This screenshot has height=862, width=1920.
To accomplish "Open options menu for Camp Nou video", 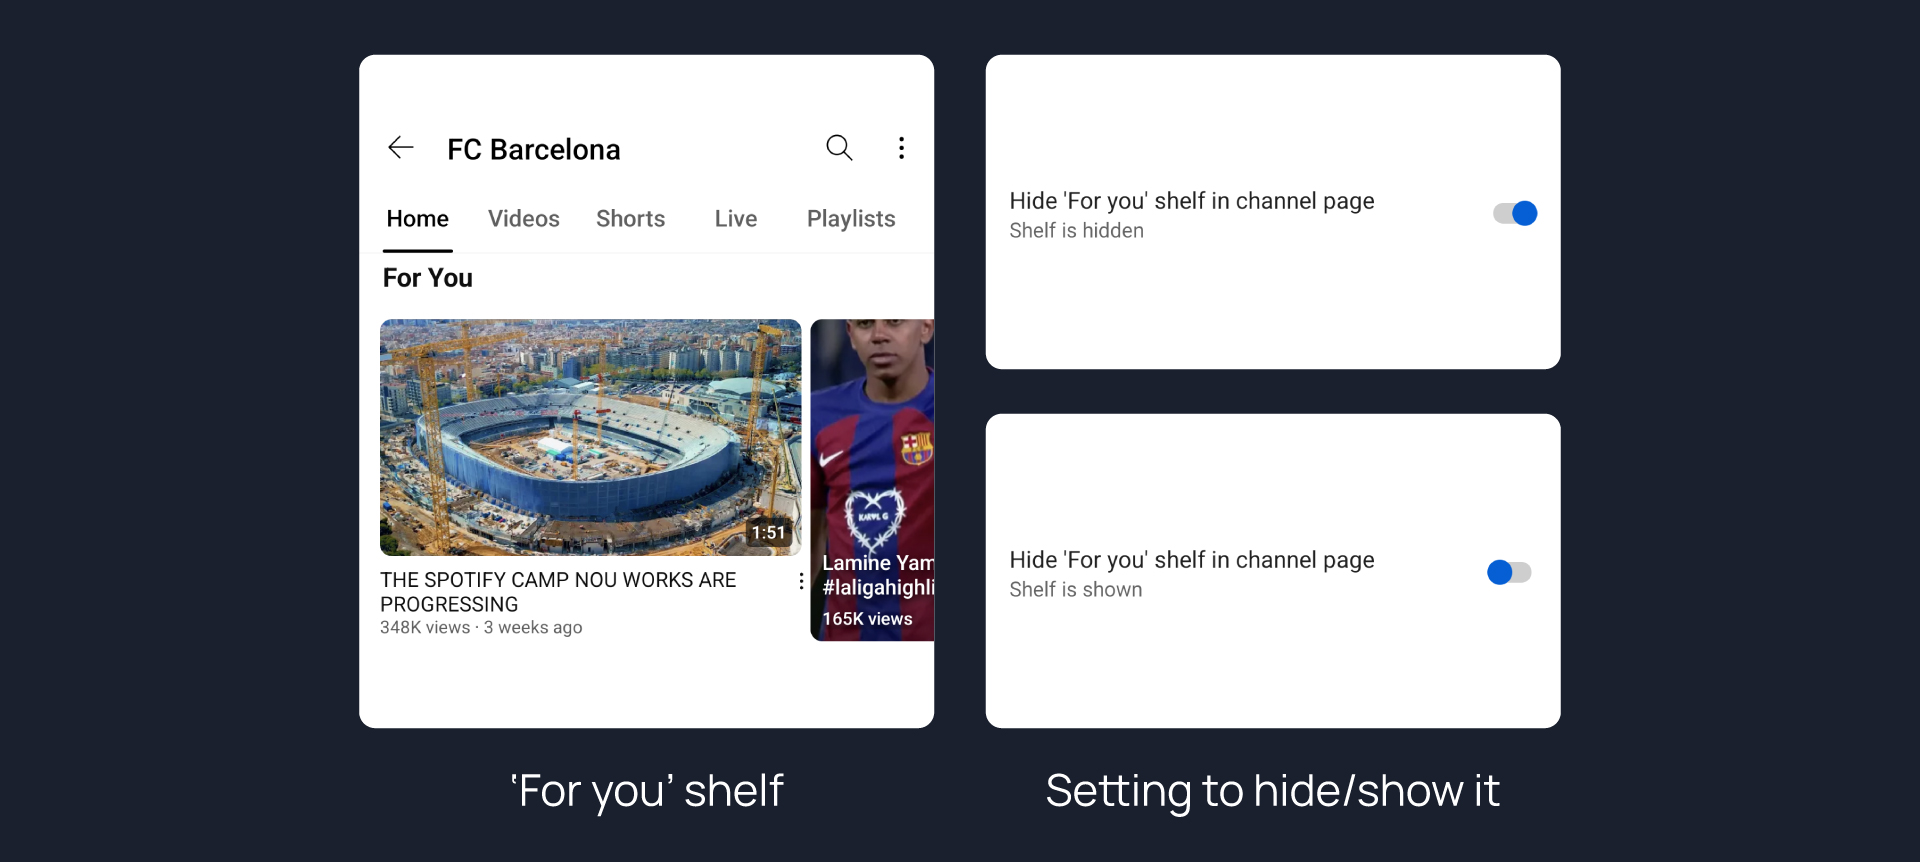I will coord(801,581).
